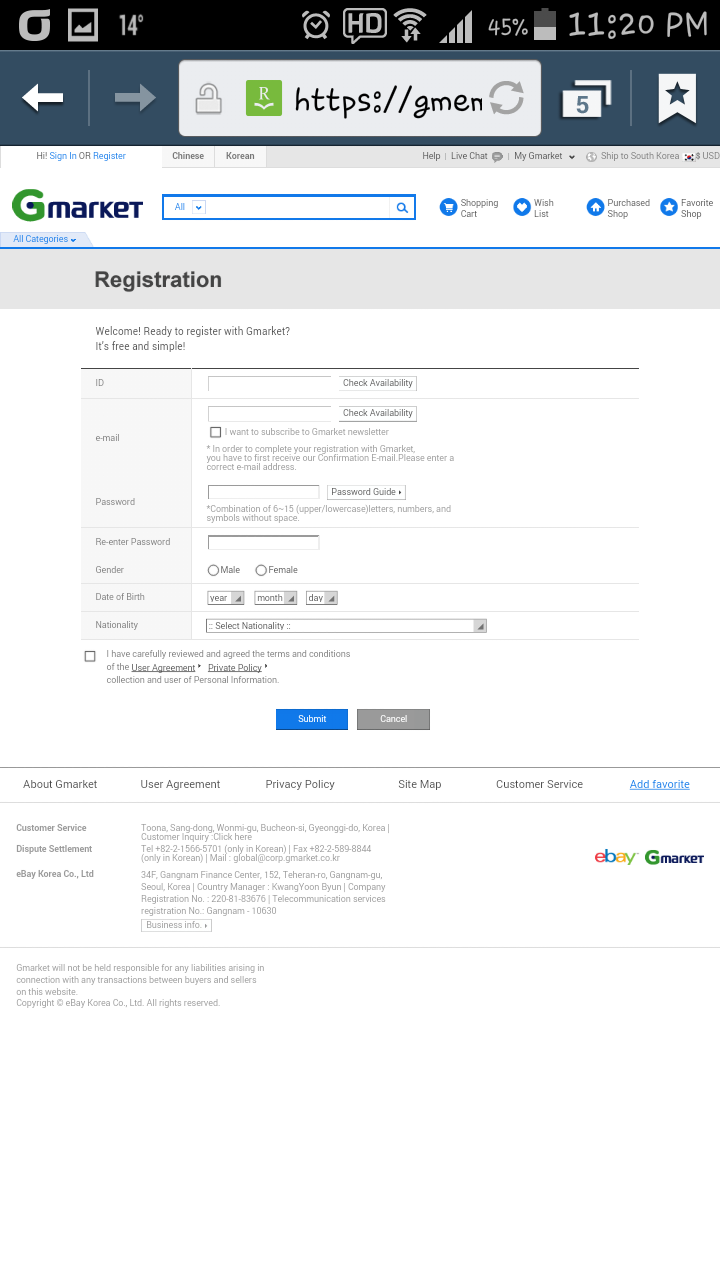The height and width of the screenshot is (1280, 720).
Task: Open the birth year dropdown
Action: pos(225,598)
